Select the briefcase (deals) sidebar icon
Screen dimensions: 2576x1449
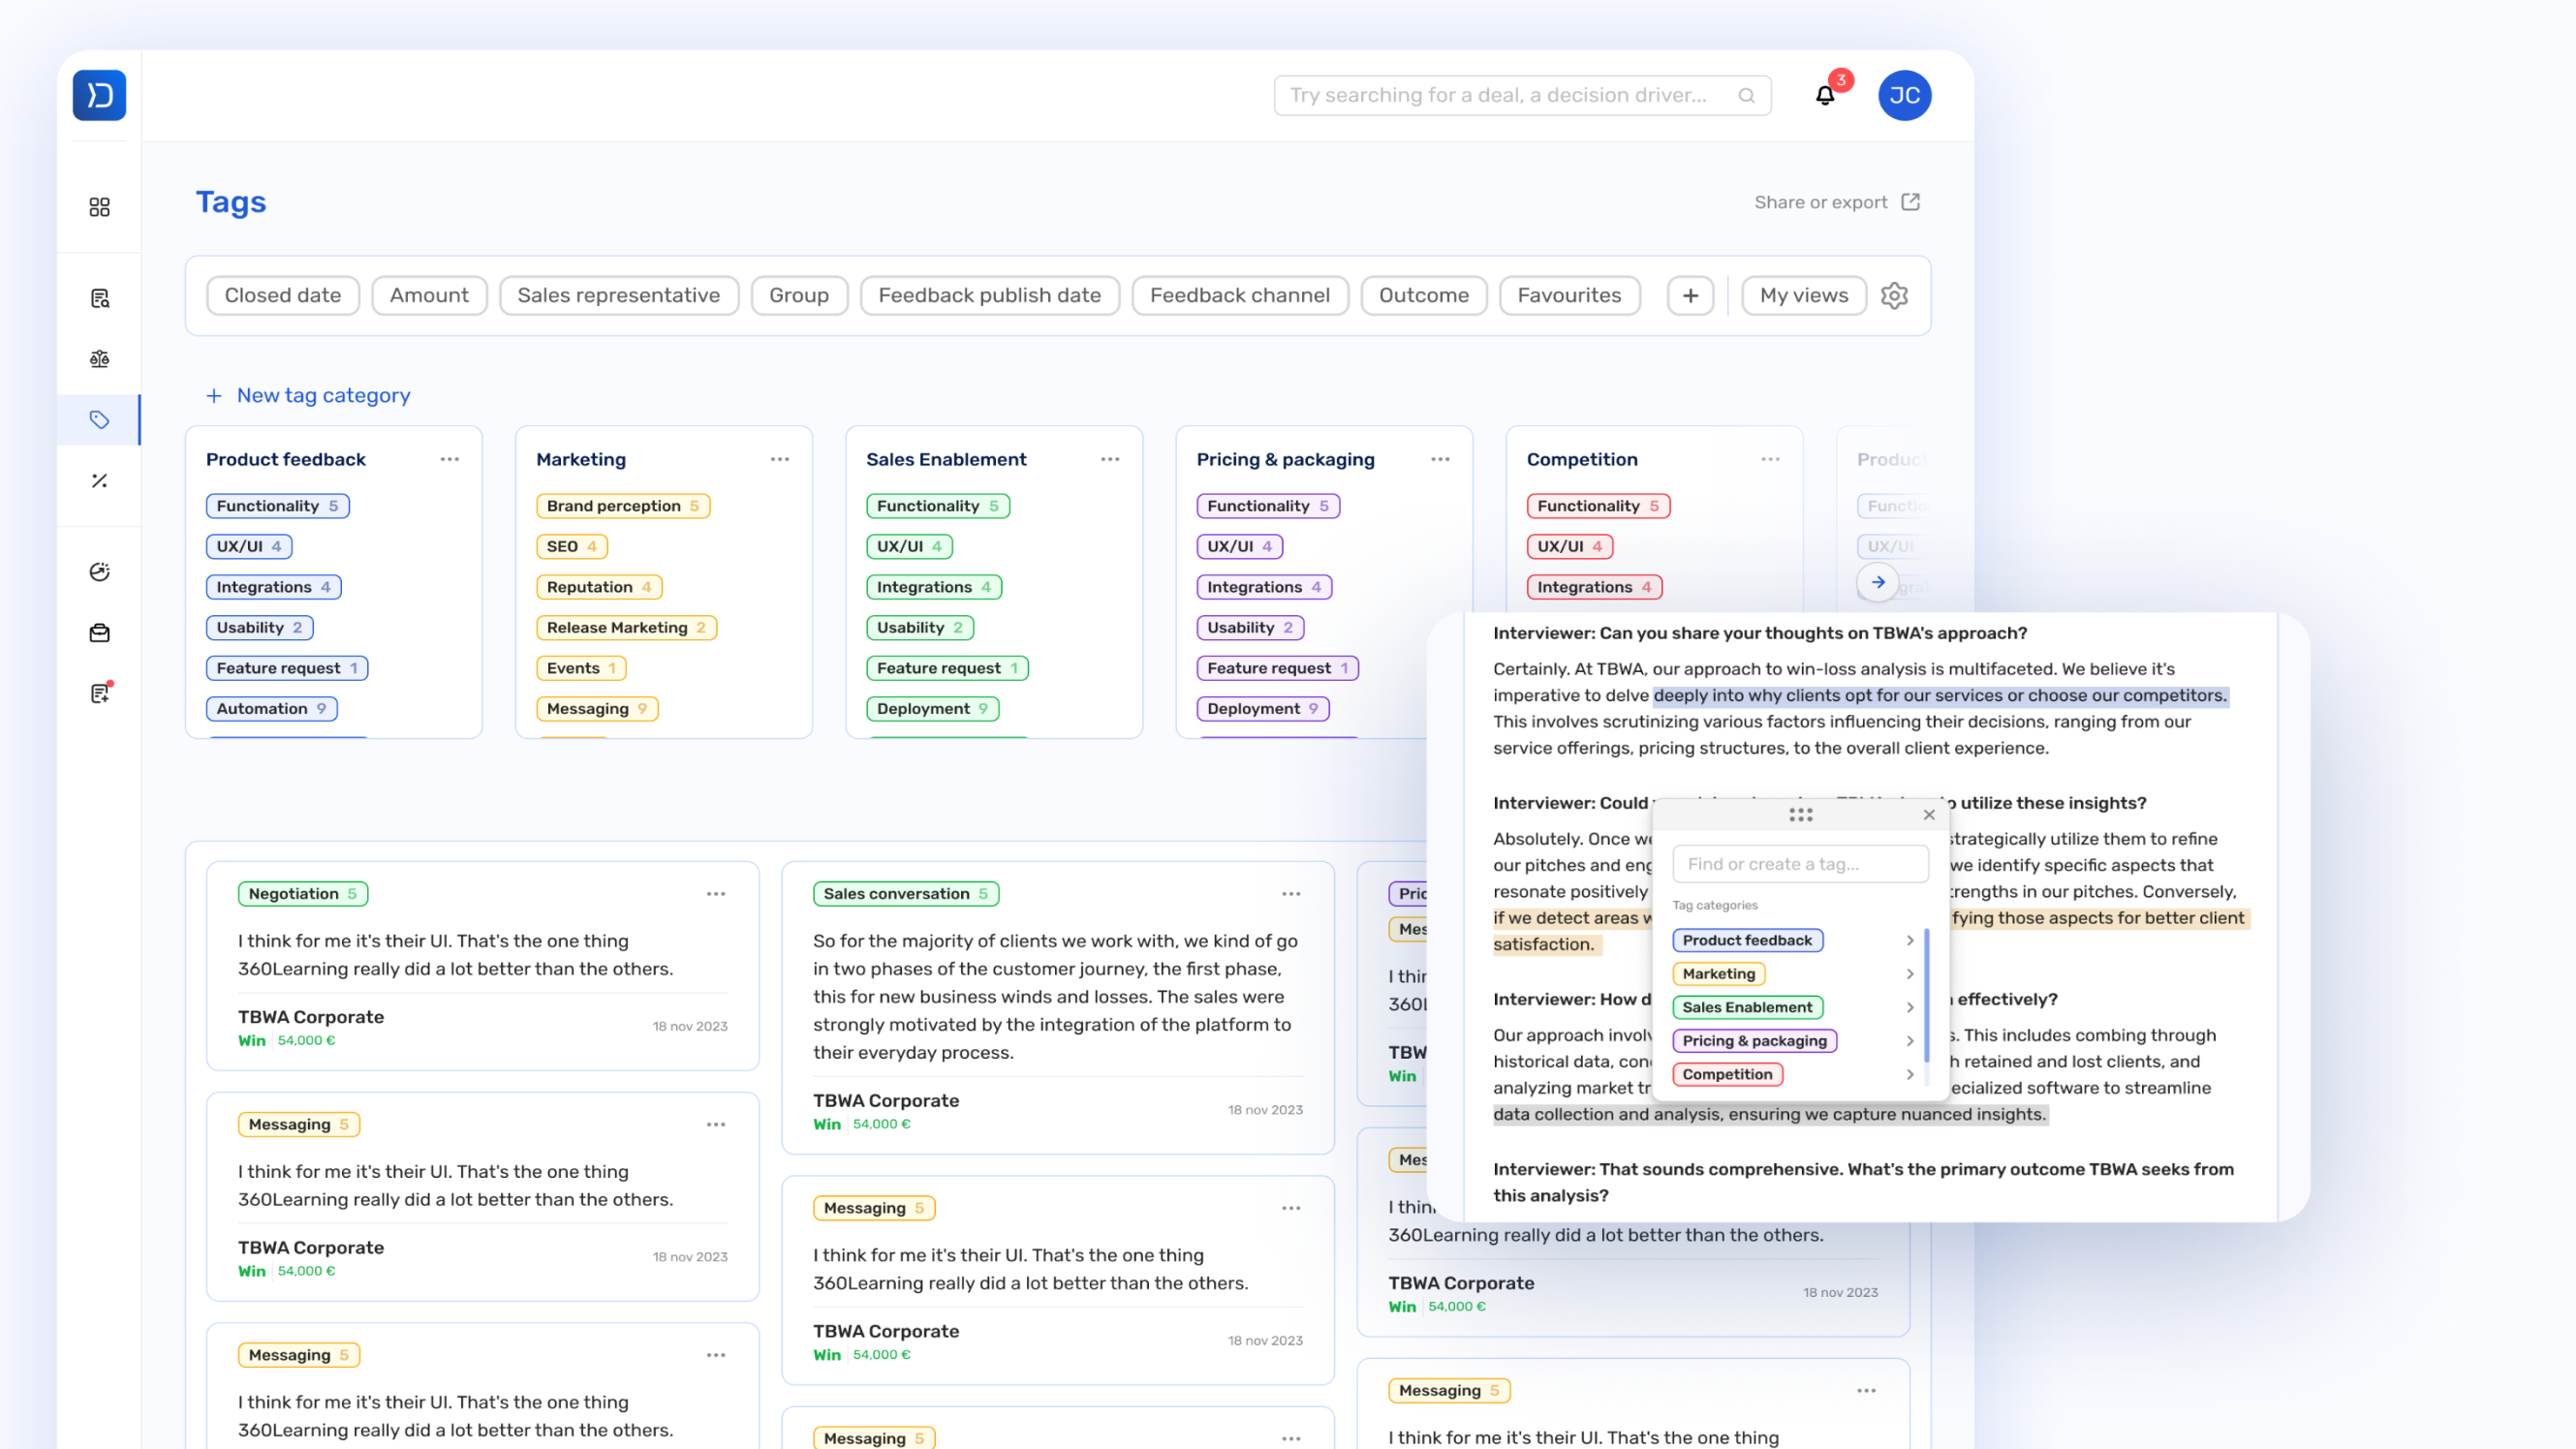click(99, 632)
